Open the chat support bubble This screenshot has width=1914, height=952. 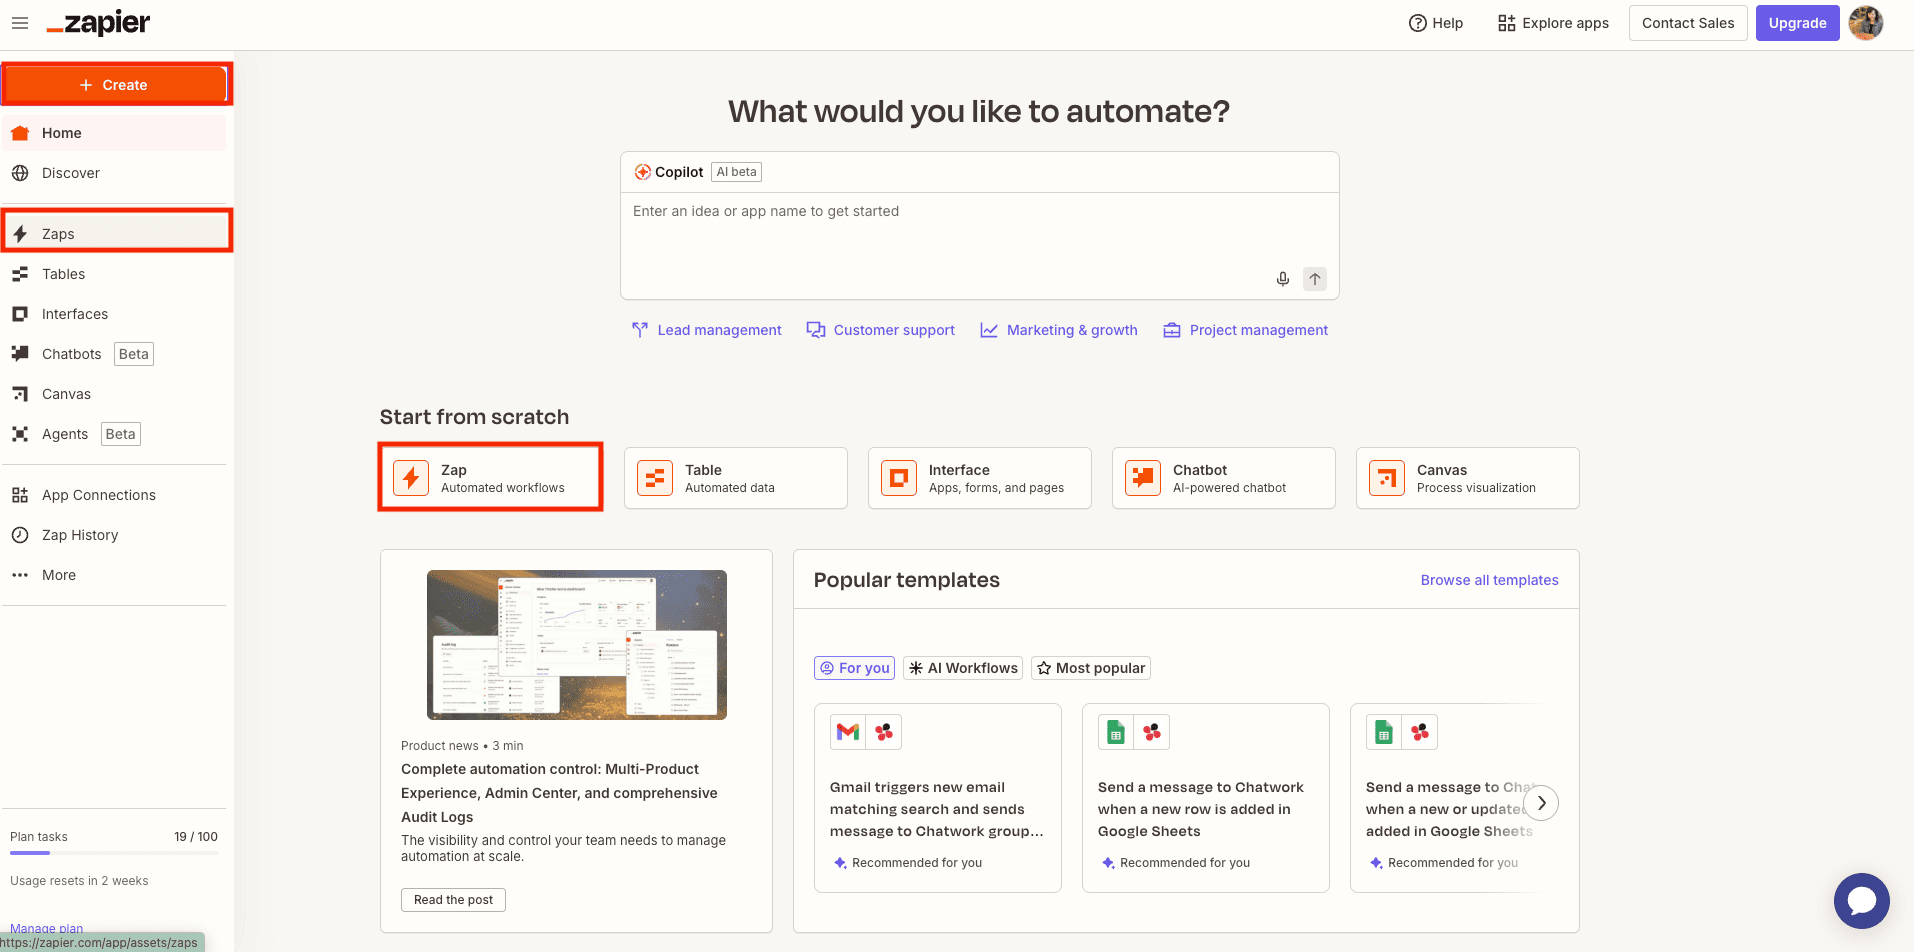(x=1861, y=901)
